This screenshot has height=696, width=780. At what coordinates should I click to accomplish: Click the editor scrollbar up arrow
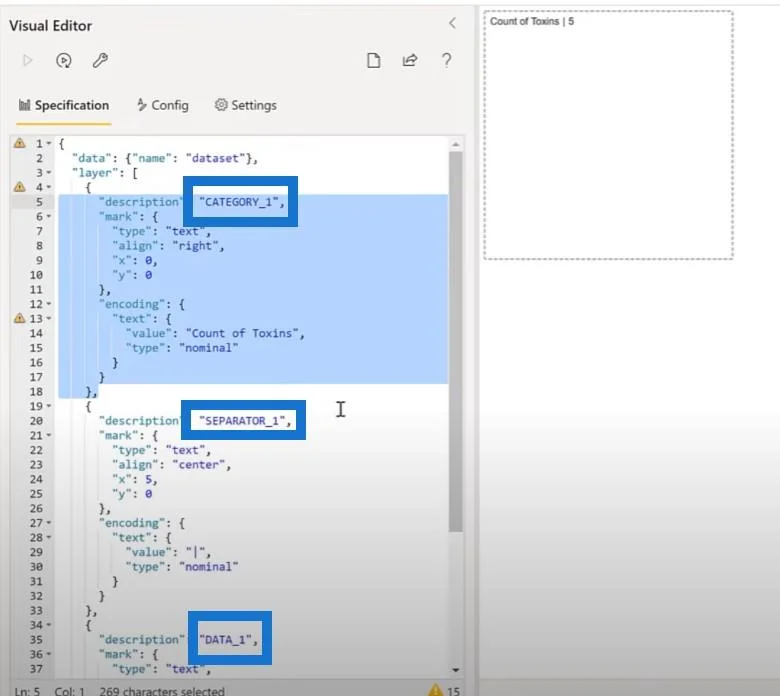pyautogui.click(x=456, y=144)
